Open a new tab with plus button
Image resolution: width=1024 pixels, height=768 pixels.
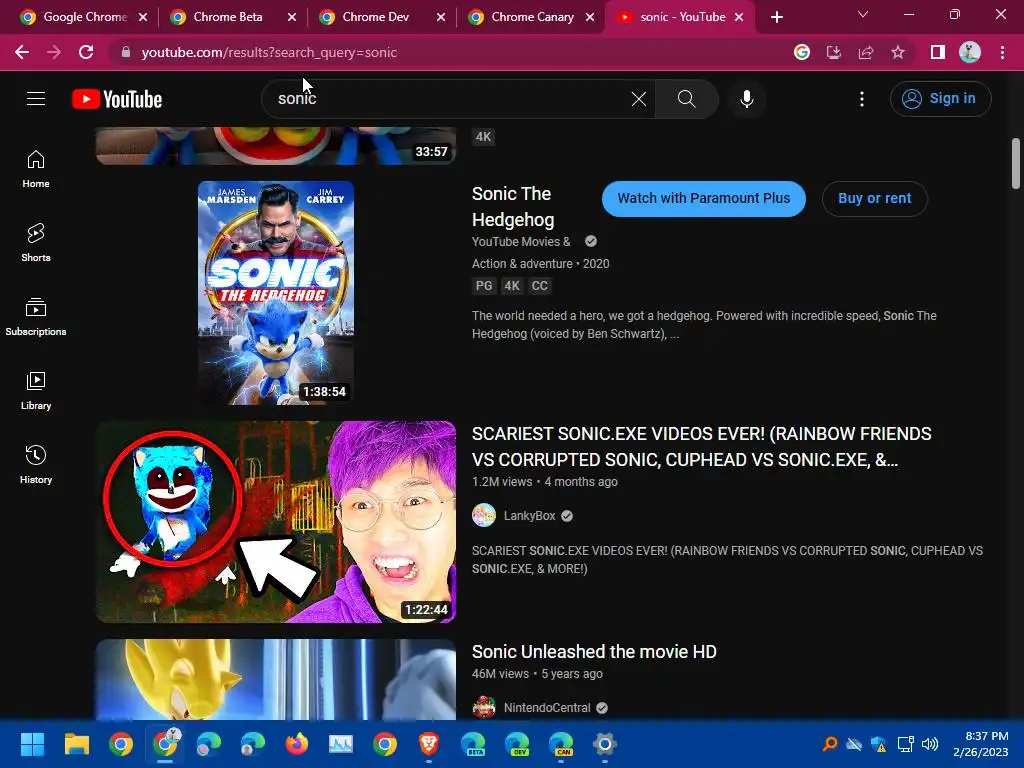[776, 17]
